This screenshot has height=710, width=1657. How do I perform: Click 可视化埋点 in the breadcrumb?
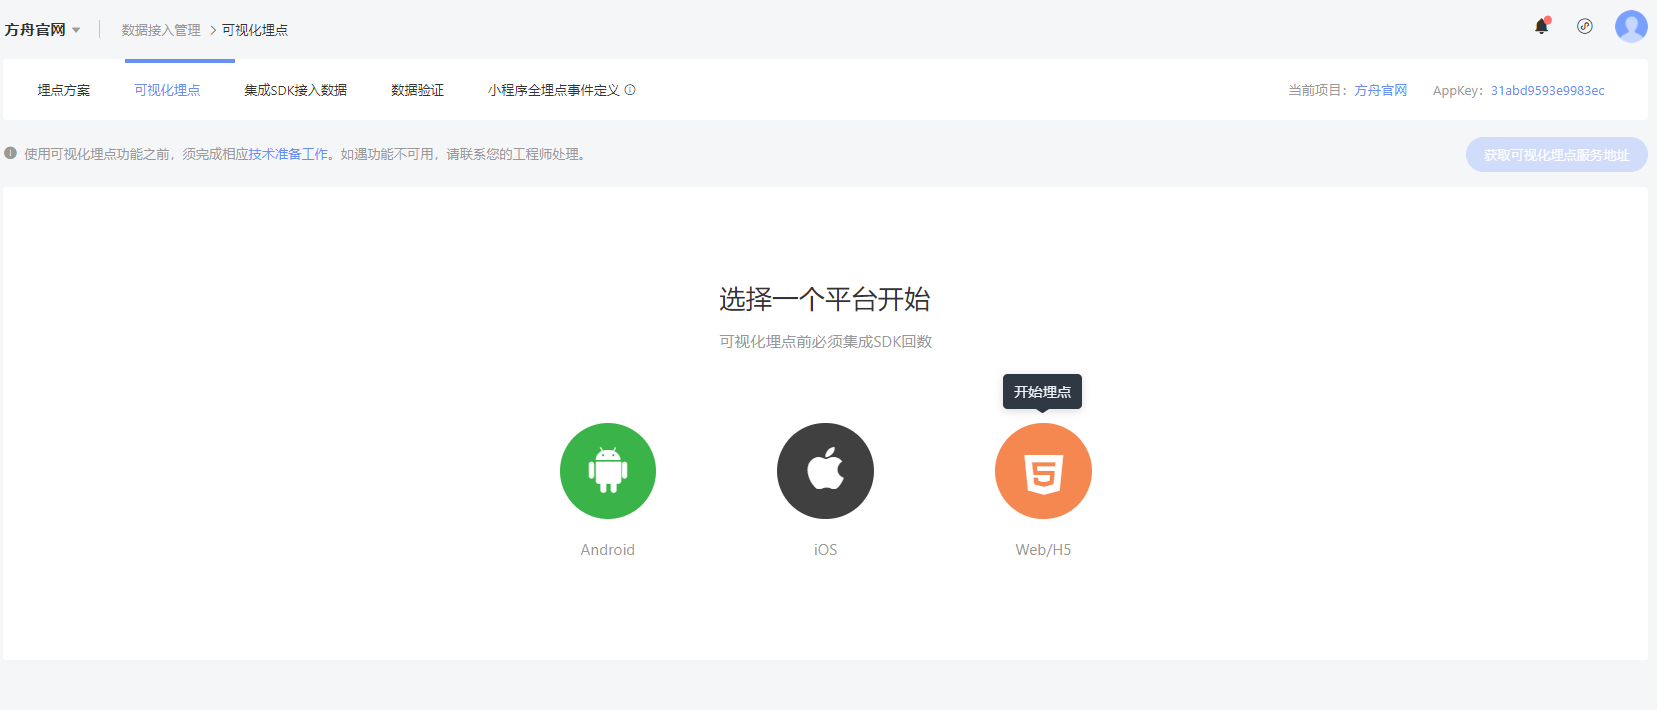(x=255, y=30)
